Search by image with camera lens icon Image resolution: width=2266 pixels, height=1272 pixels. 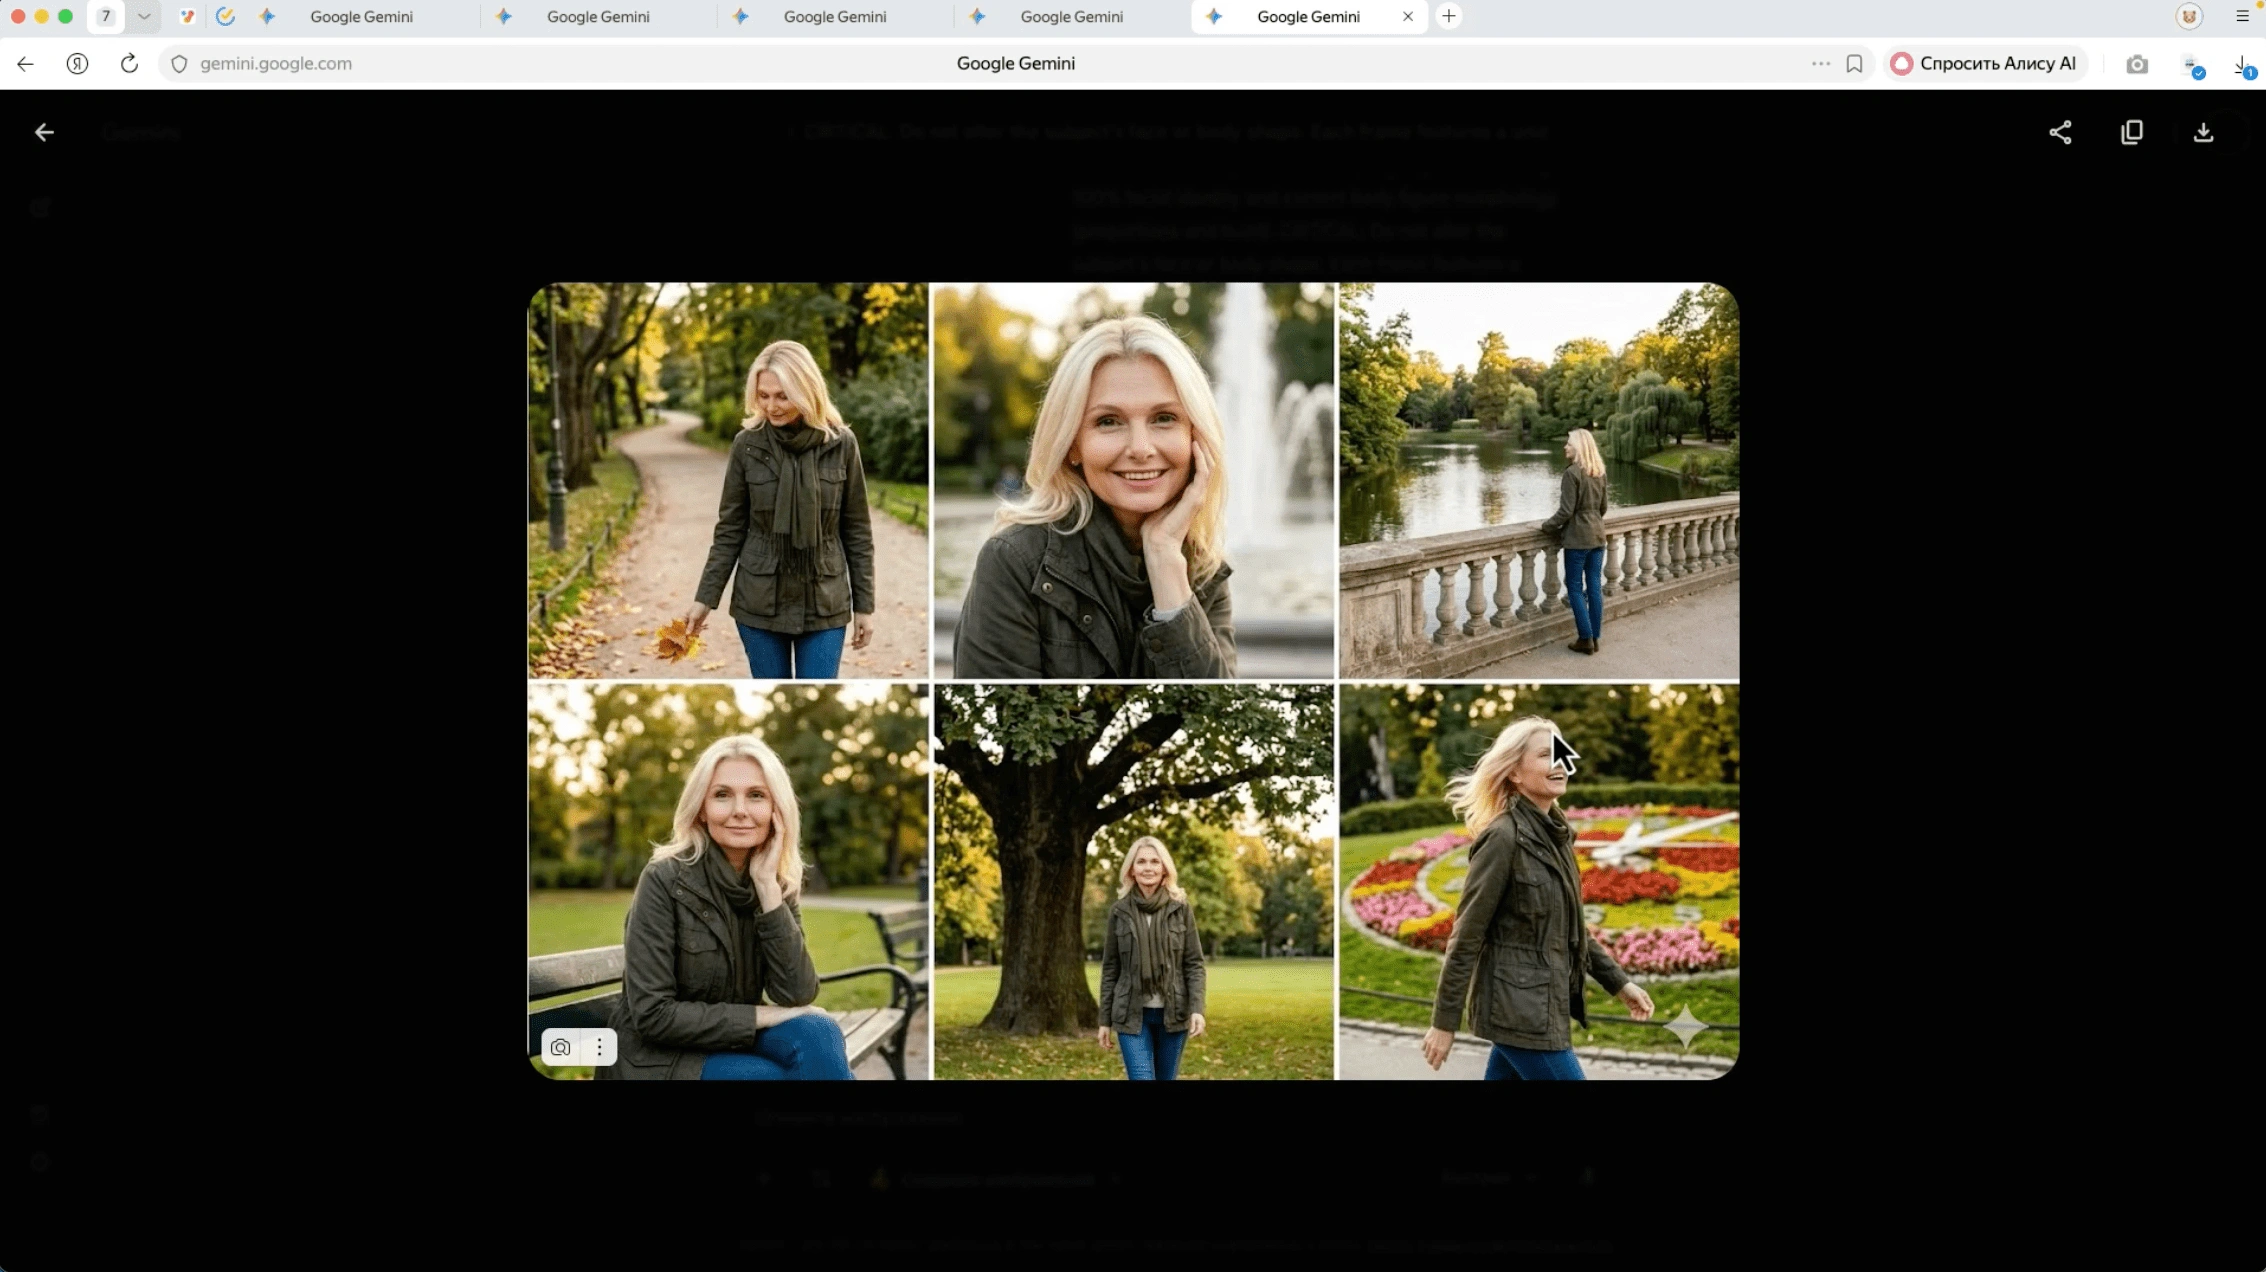560,1047
